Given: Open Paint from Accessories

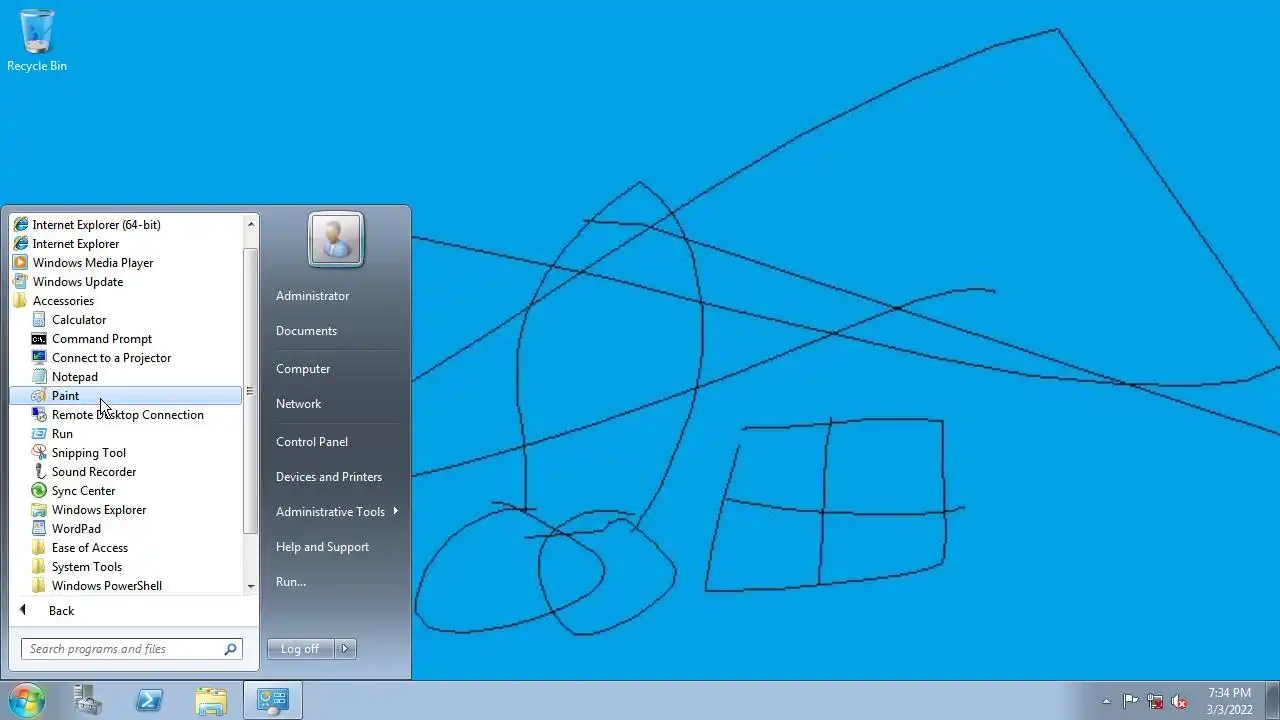Looking at the screenshot, I should (126, 396).
